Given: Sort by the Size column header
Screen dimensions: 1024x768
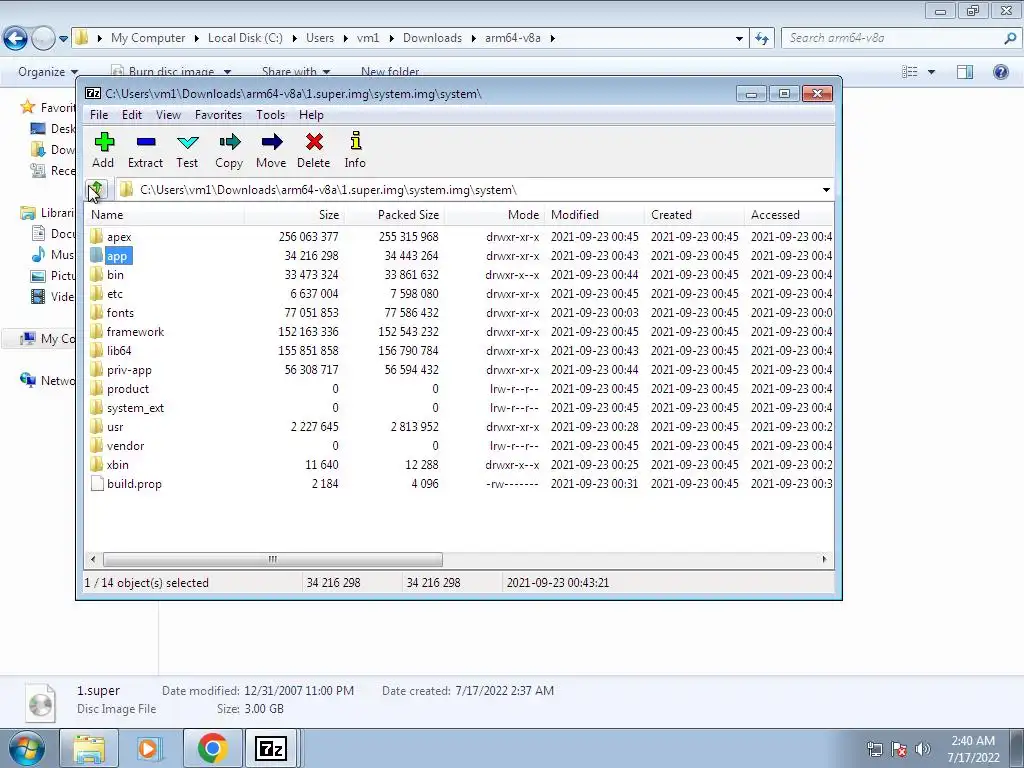Looking at the screenshot, I should click(x=294, y=215).
